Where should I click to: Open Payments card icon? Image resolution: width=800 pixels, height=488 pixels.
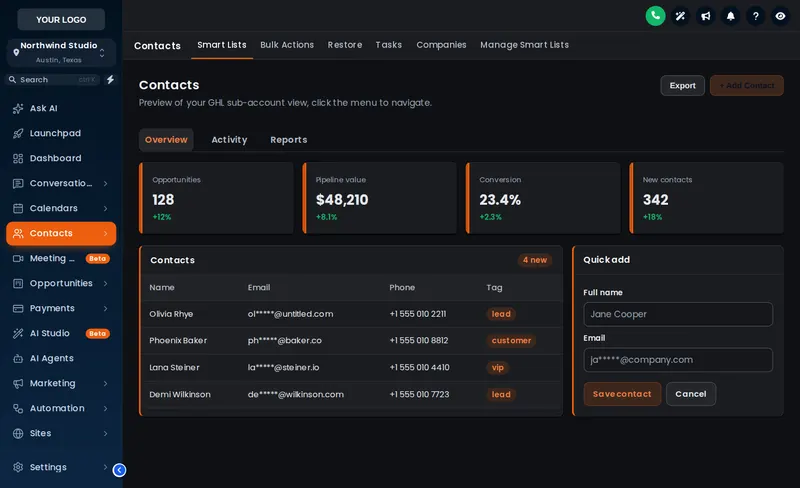[x=18, y=308]
